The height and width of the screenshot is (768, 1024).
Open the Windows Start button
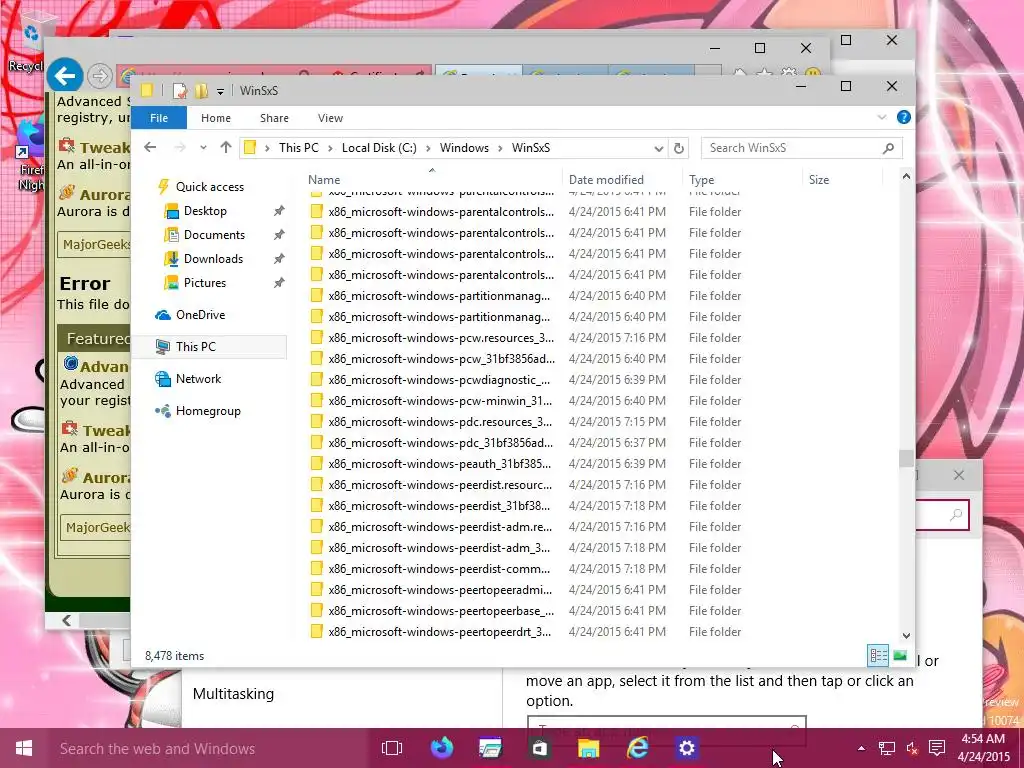[x=24, y=748]
